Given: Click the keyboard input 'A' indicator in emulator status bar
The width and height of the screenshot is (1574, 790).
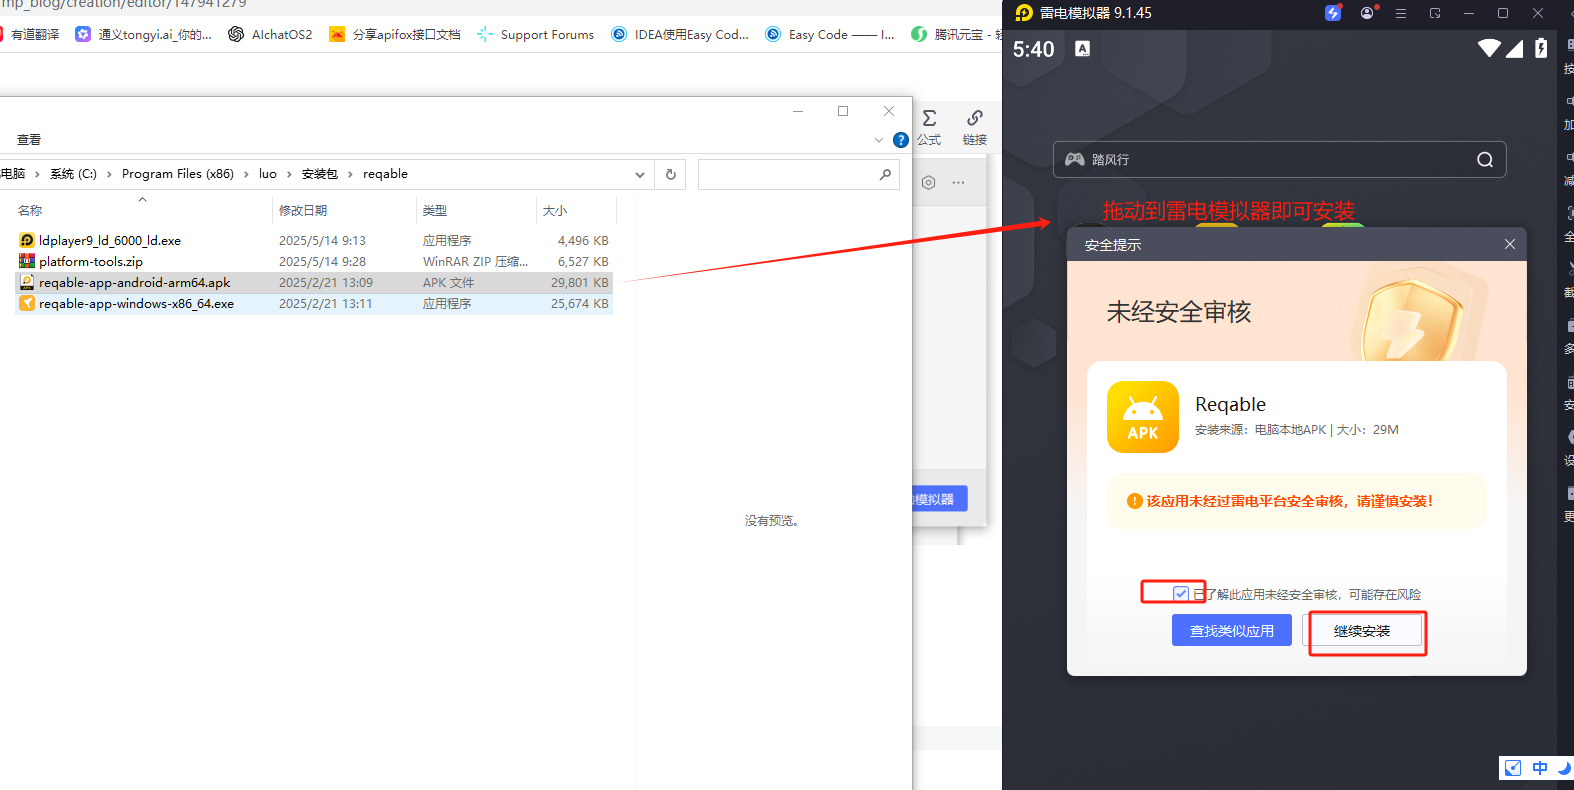Looking at the screenshot, I should point(1082,48).
